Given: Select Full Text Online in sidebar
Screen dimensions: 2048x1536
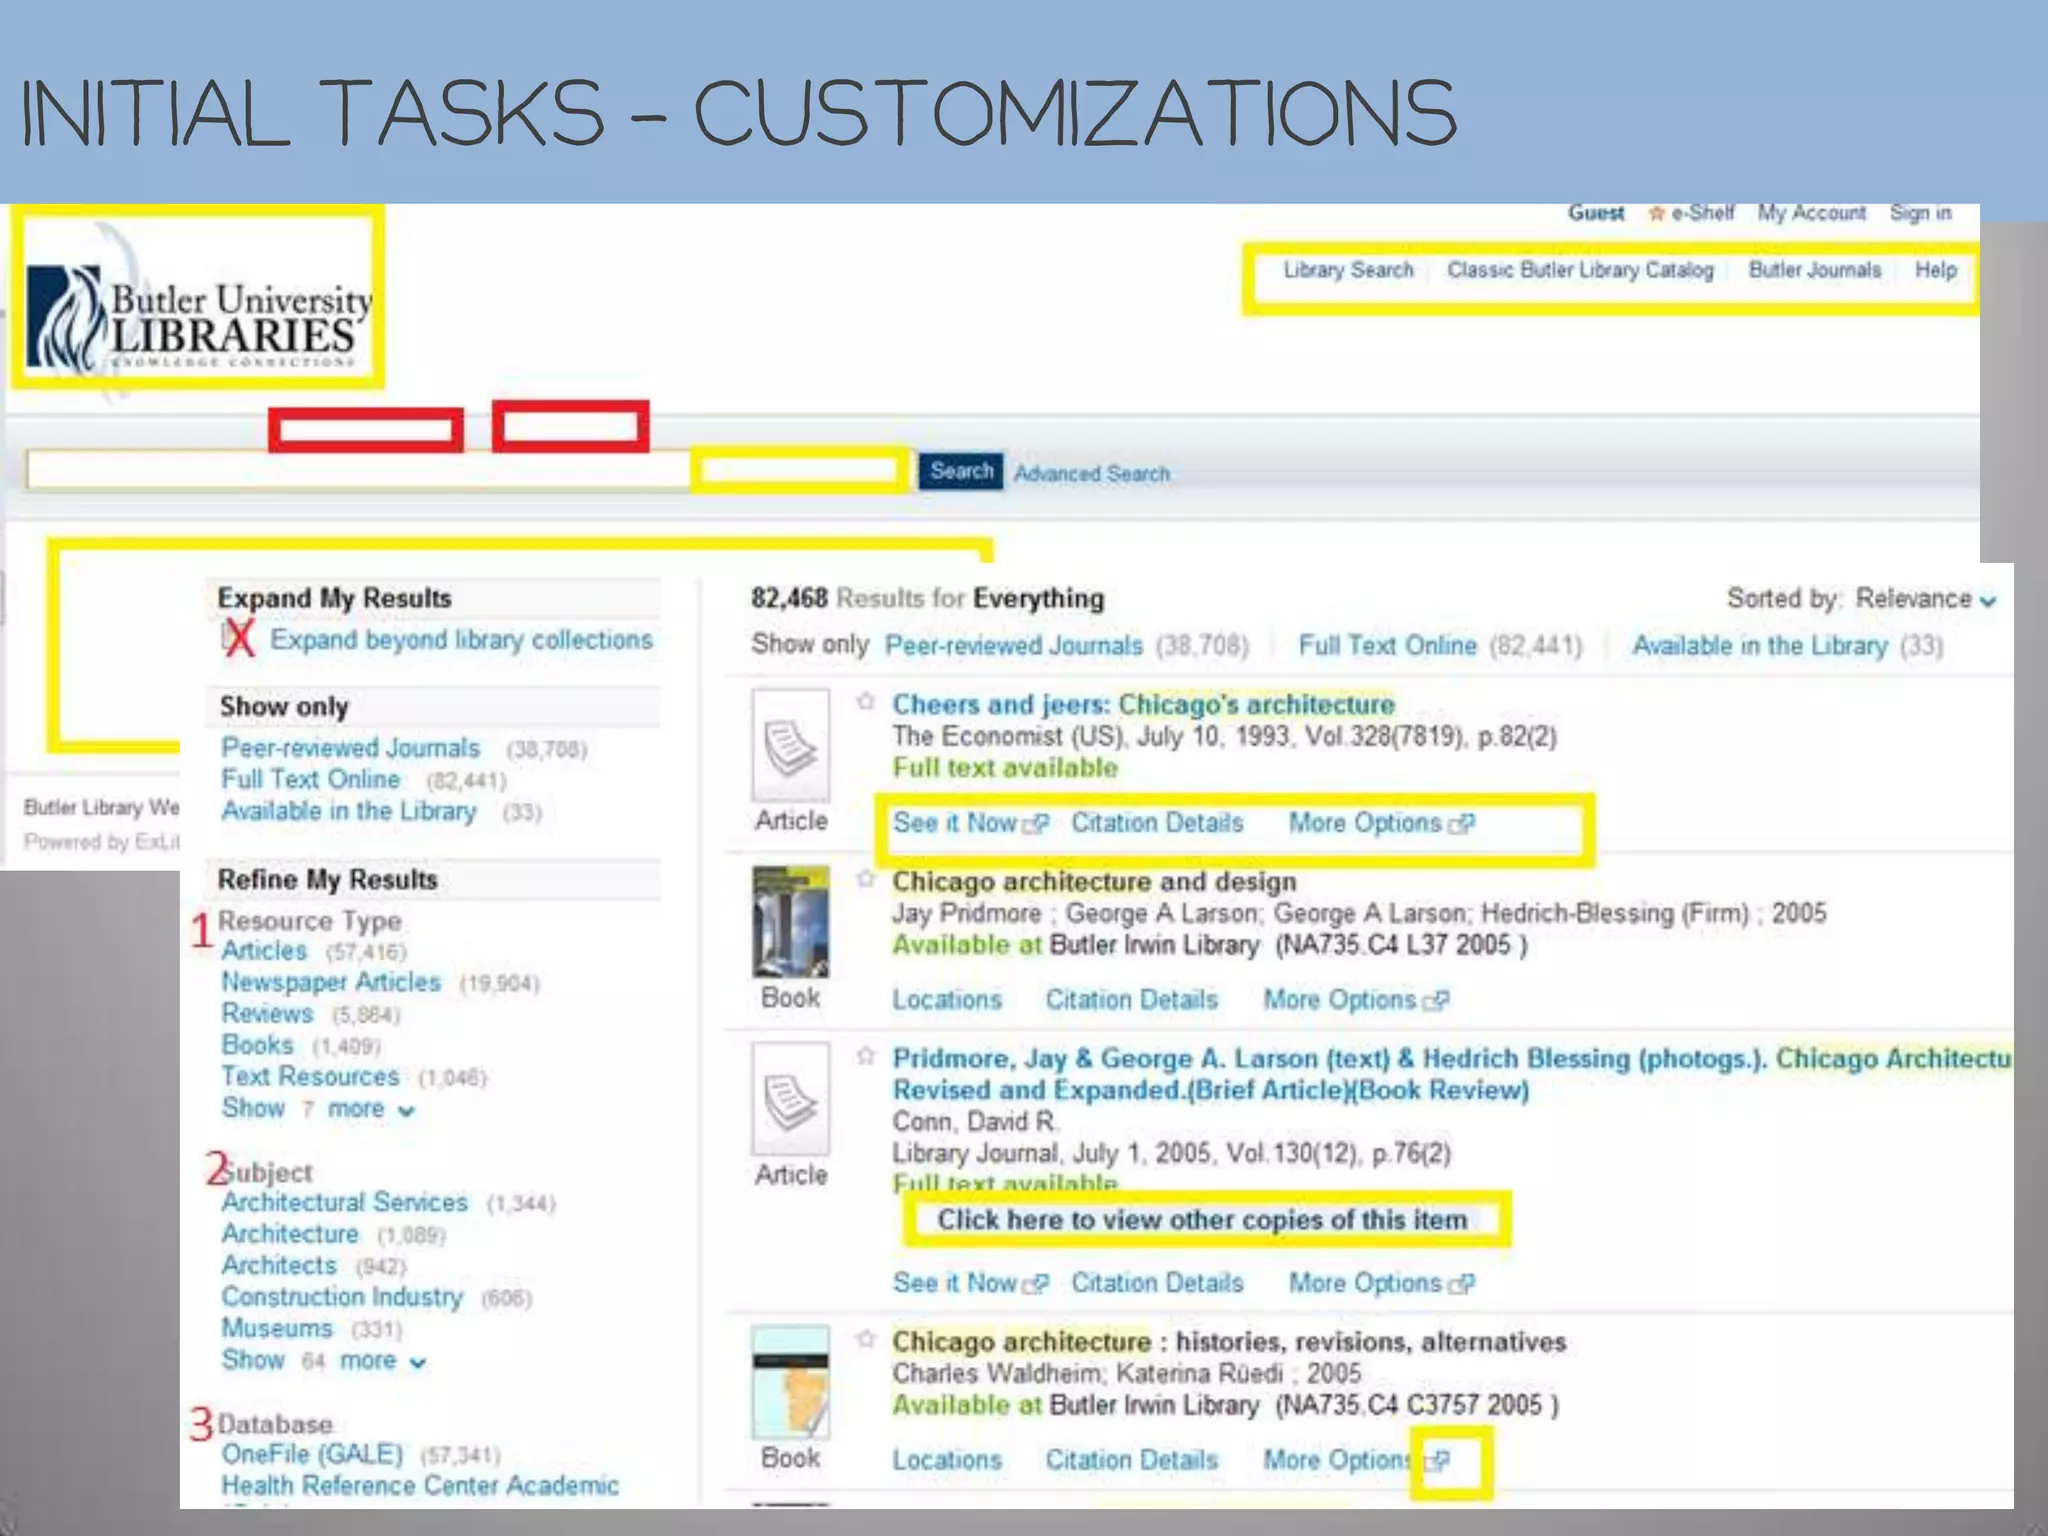Looking at the screenshot, I should (x=310, y=780).
